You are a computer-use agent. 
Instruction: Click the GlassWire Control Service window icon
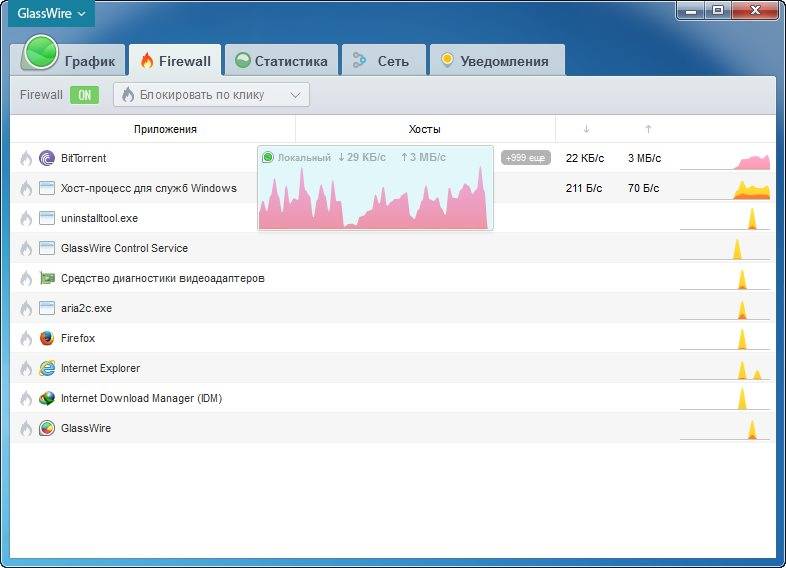[47, 248]
